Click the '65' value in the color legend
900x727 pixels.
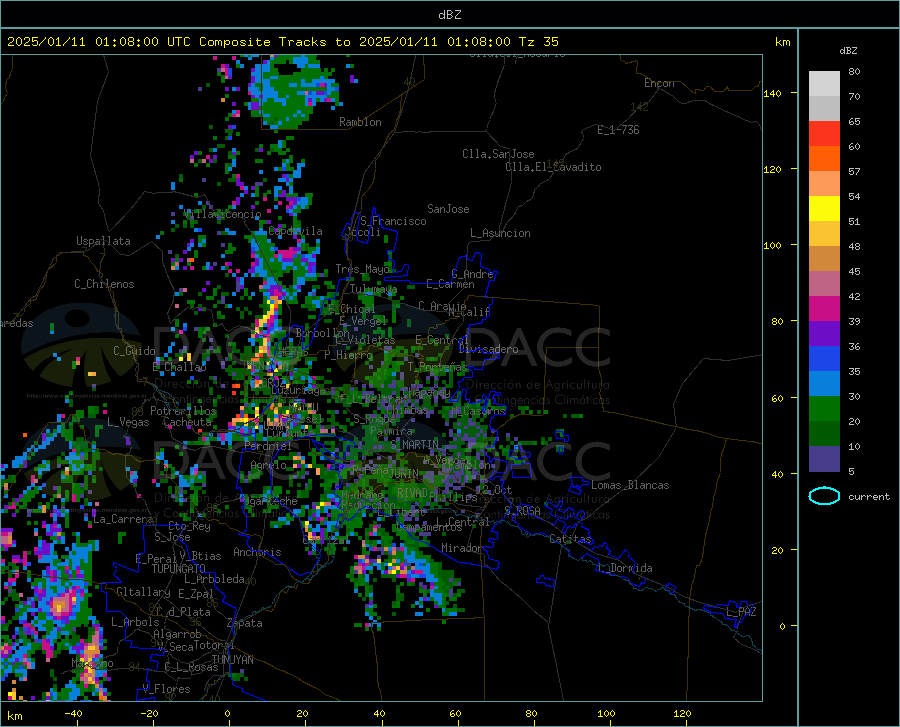(854, 122)
